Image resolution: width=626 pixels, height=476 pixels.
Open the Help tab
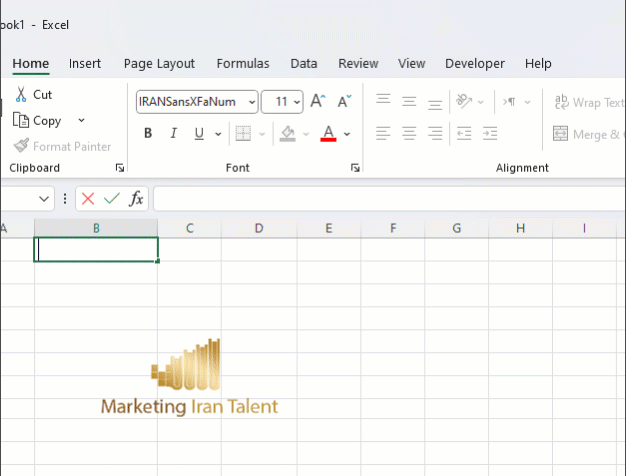(x=538, y=64)
